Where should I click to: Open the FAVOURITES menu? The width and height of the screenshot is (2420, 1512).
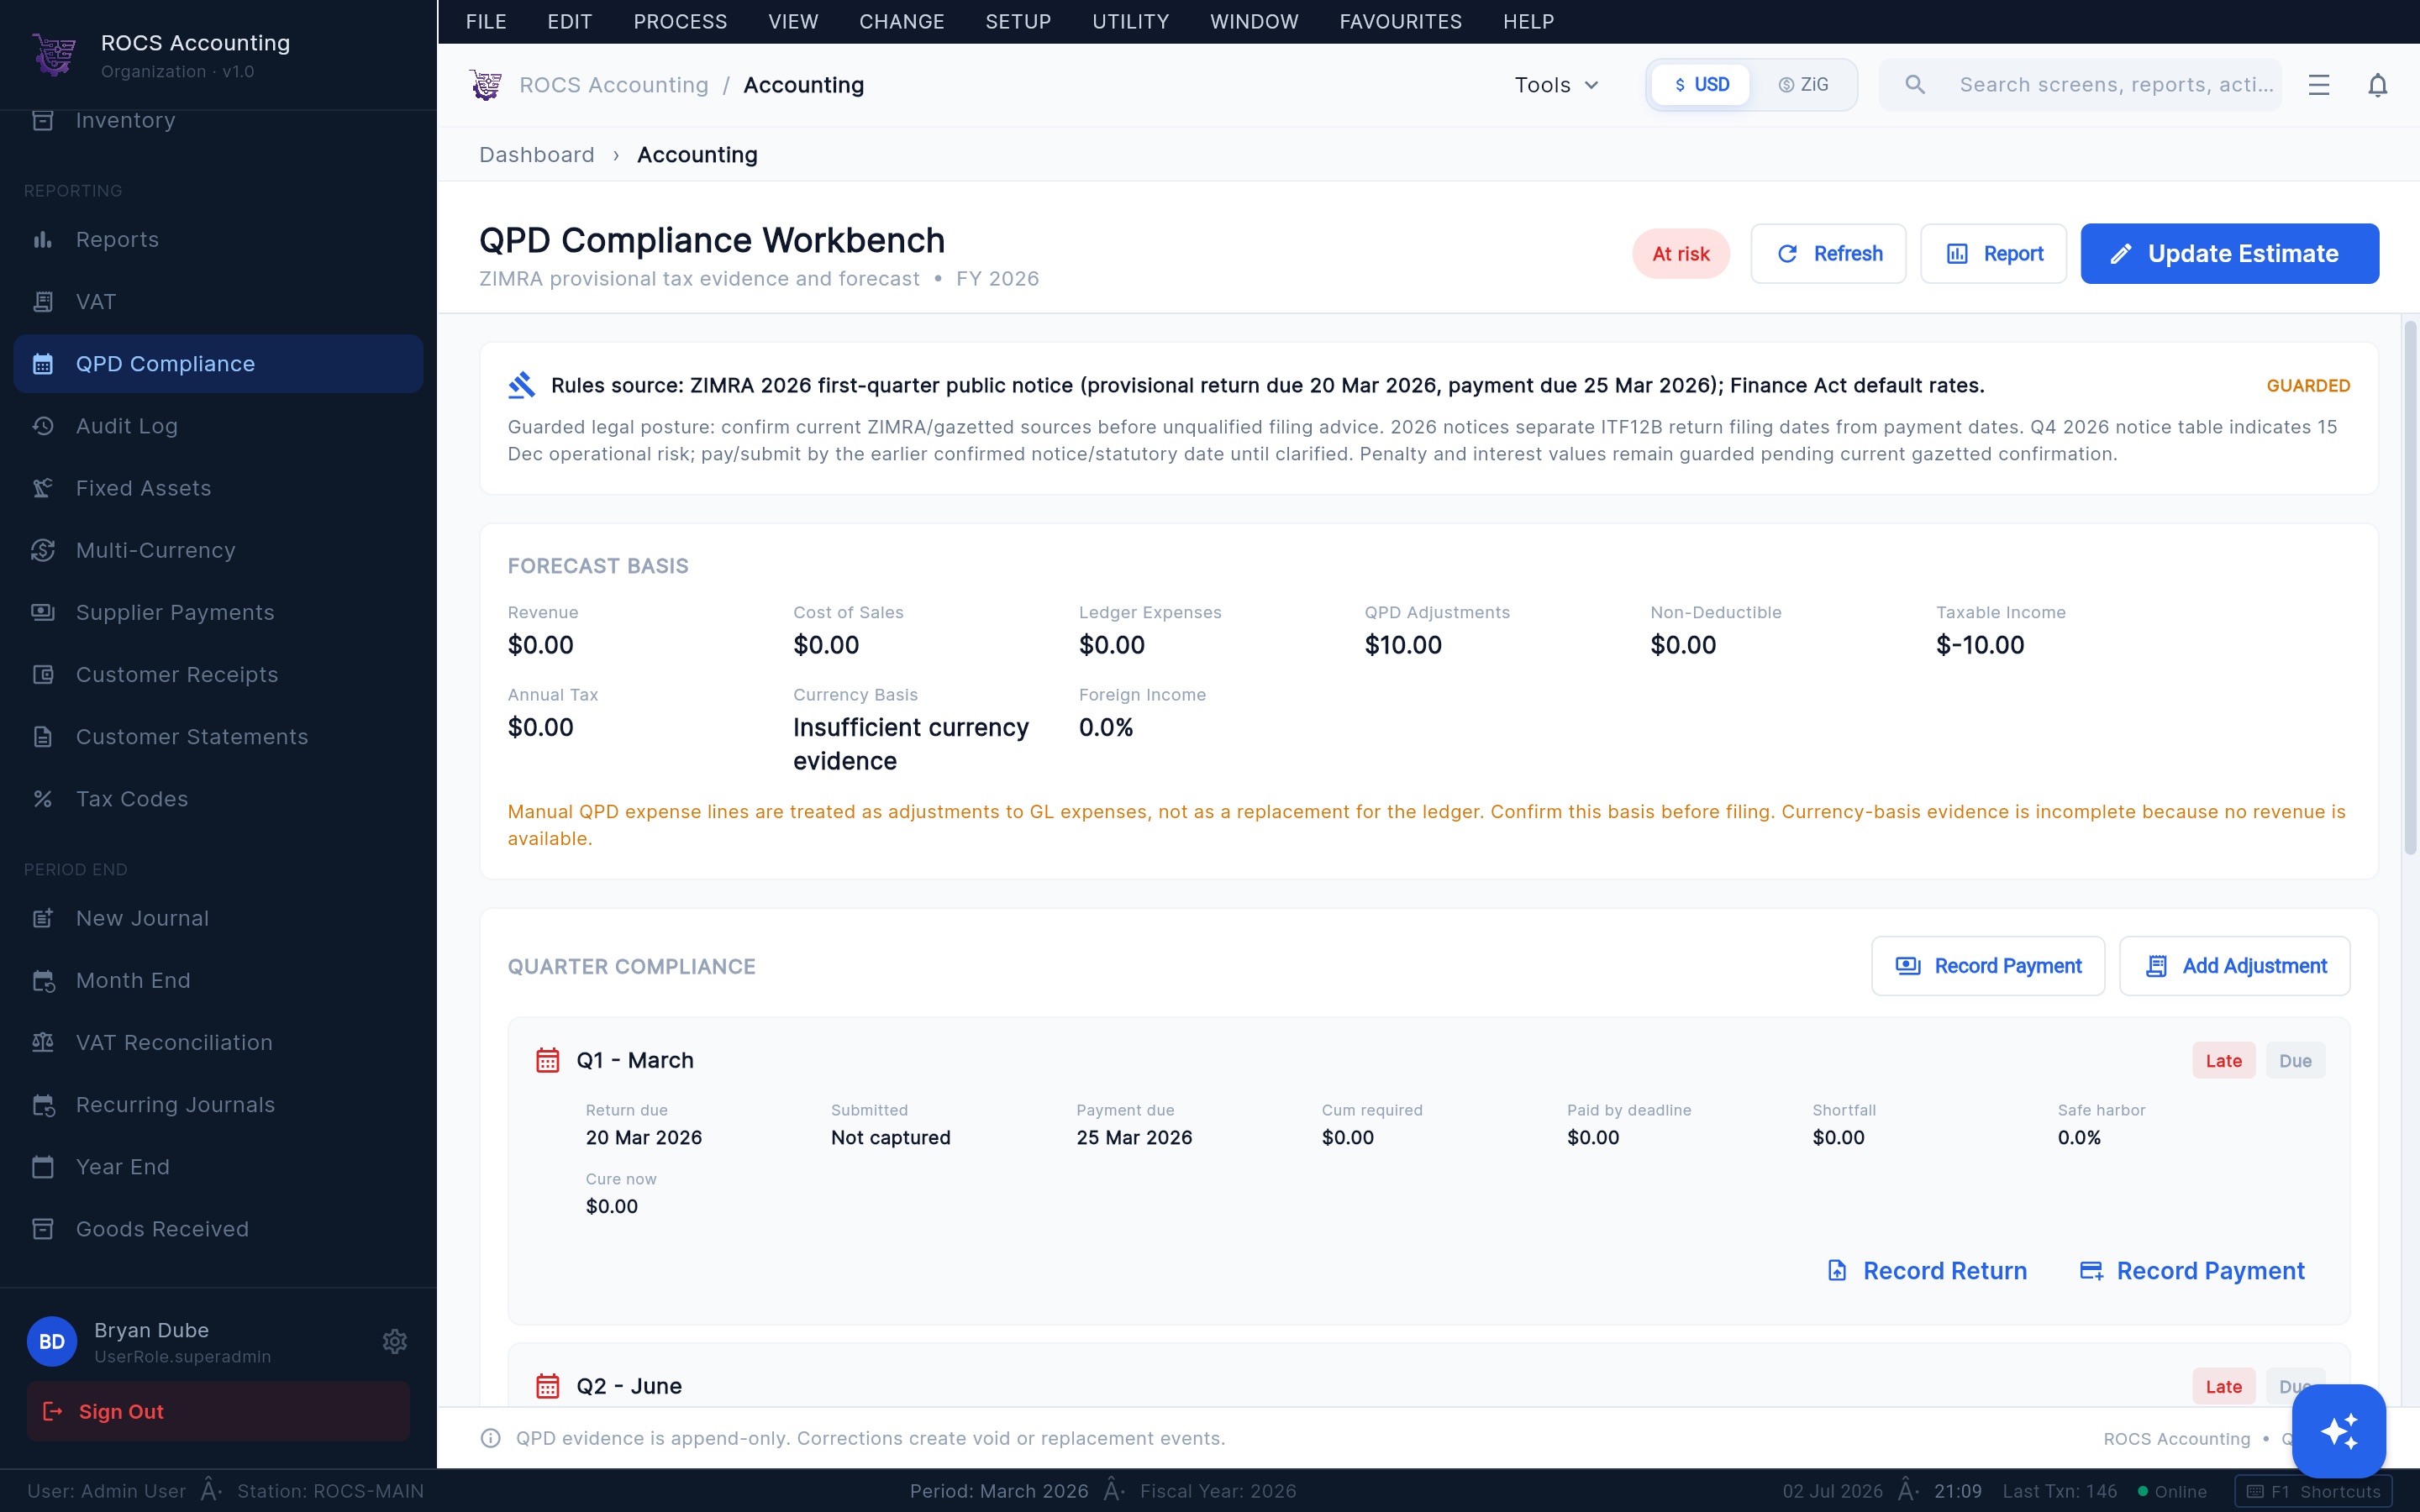point(1401,21)
